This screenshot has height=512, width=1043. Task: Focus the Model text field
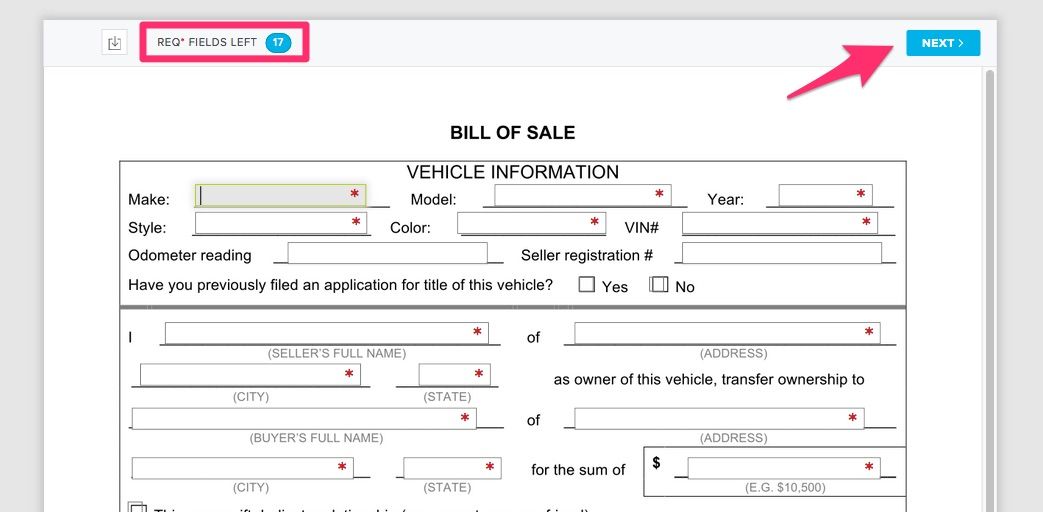[582, 195]
